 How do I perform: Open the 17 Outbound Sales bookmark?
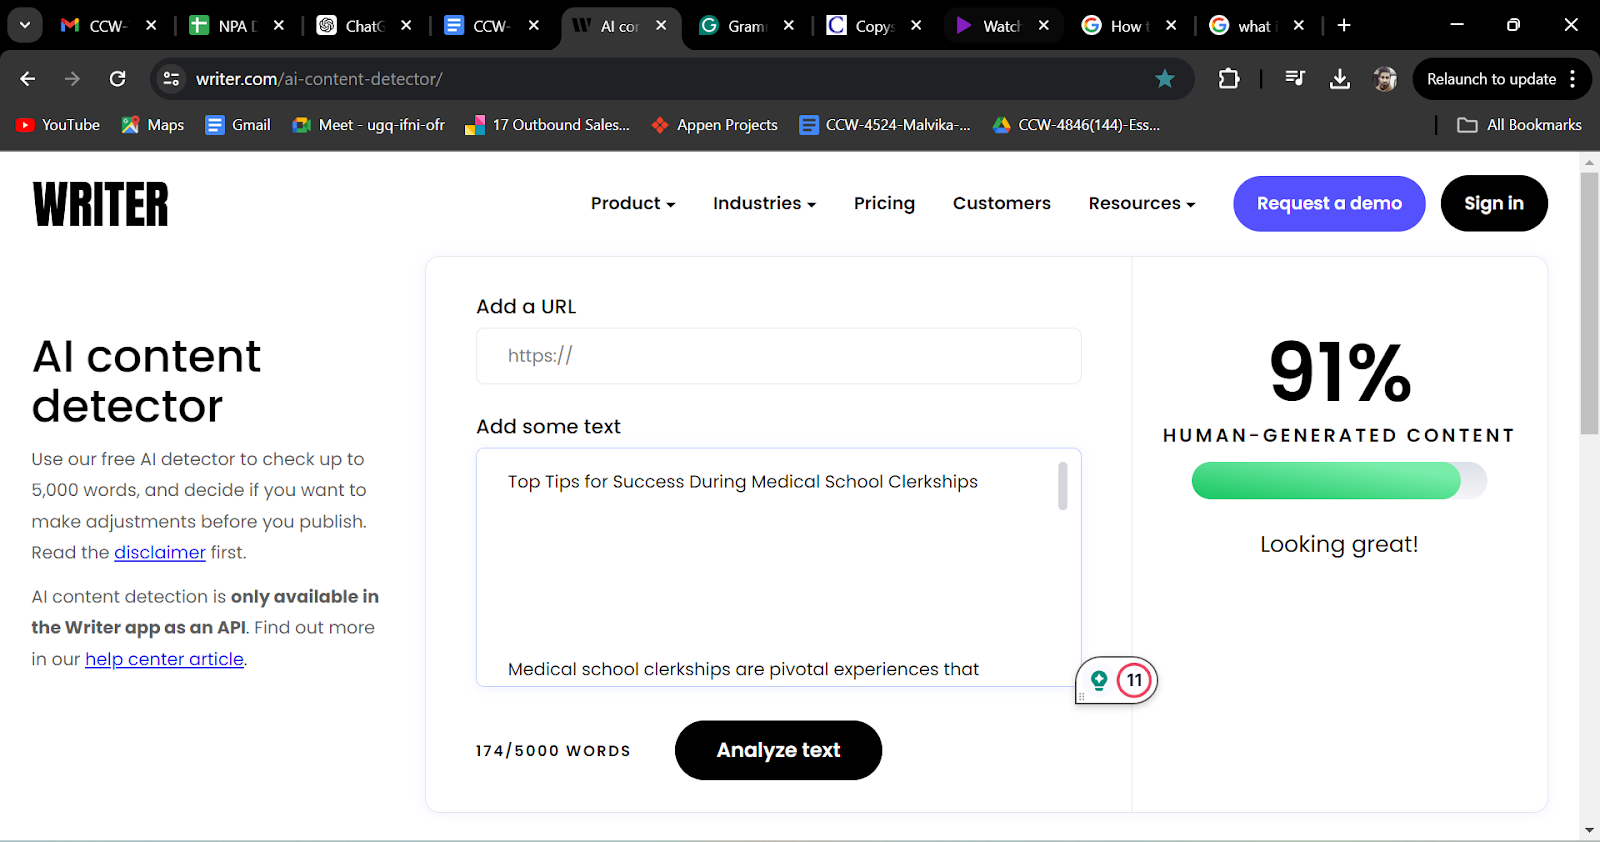pos(548,125)
